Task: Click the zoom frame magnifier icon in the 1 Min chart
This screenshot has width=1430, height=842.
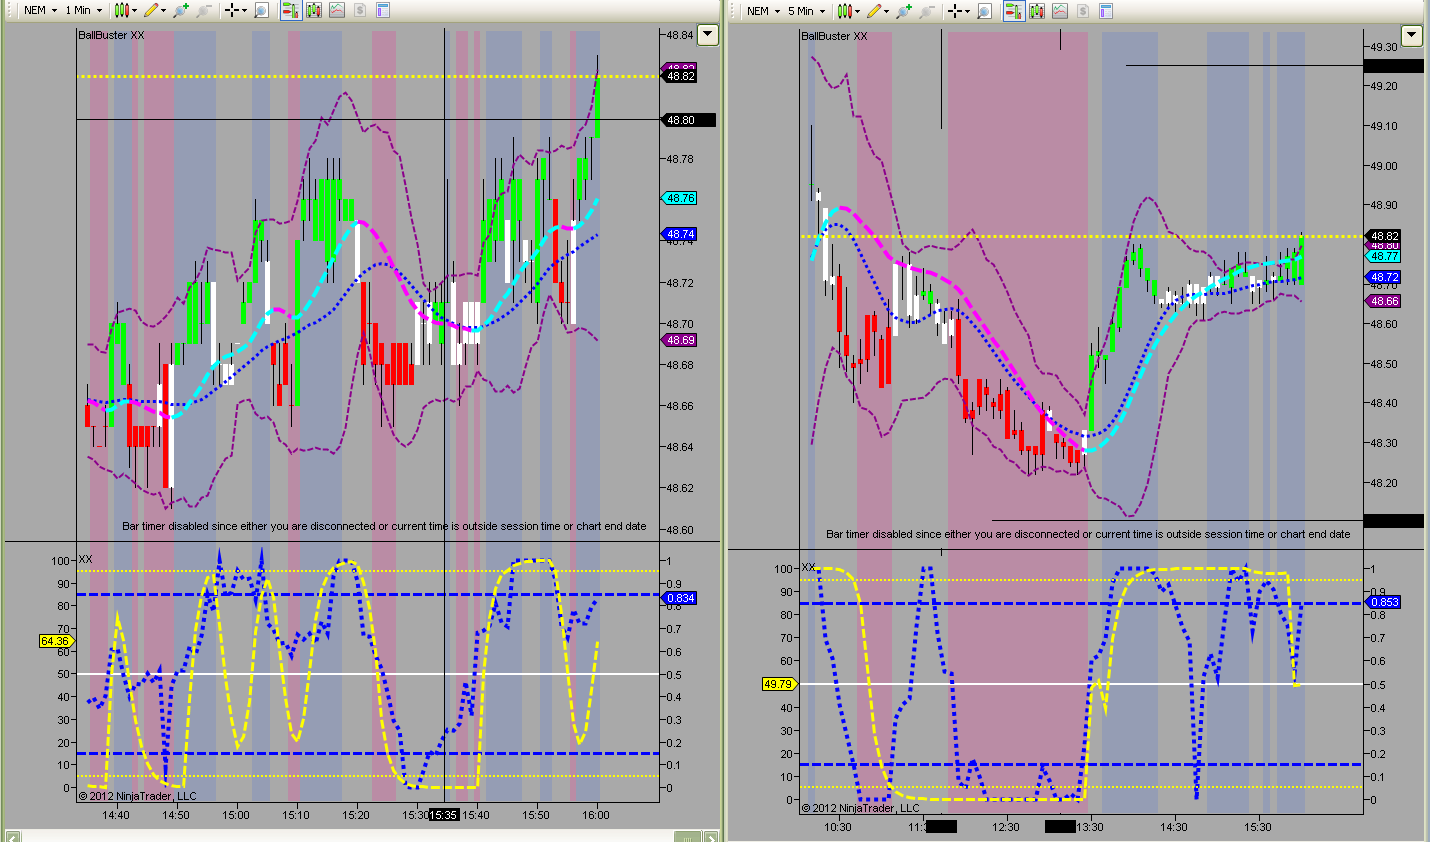Action: (x=261, y=10)
